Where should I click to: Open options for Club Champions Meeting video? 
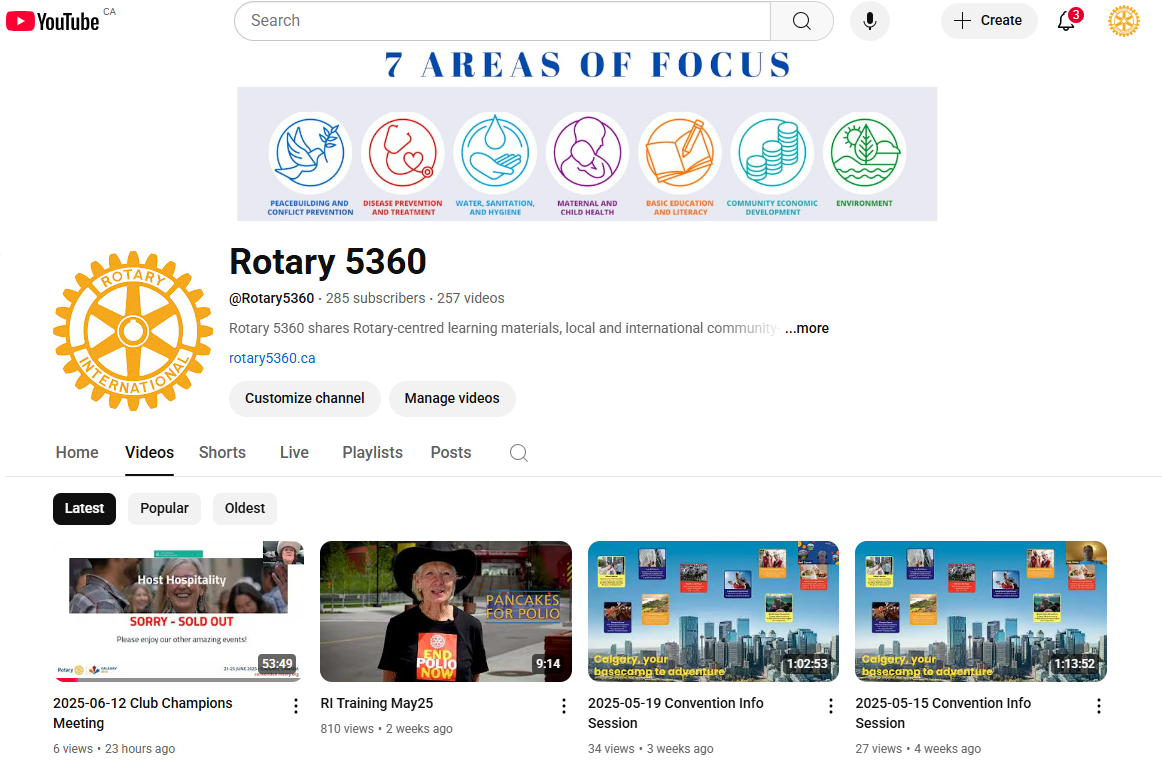[x=296, y=706]
